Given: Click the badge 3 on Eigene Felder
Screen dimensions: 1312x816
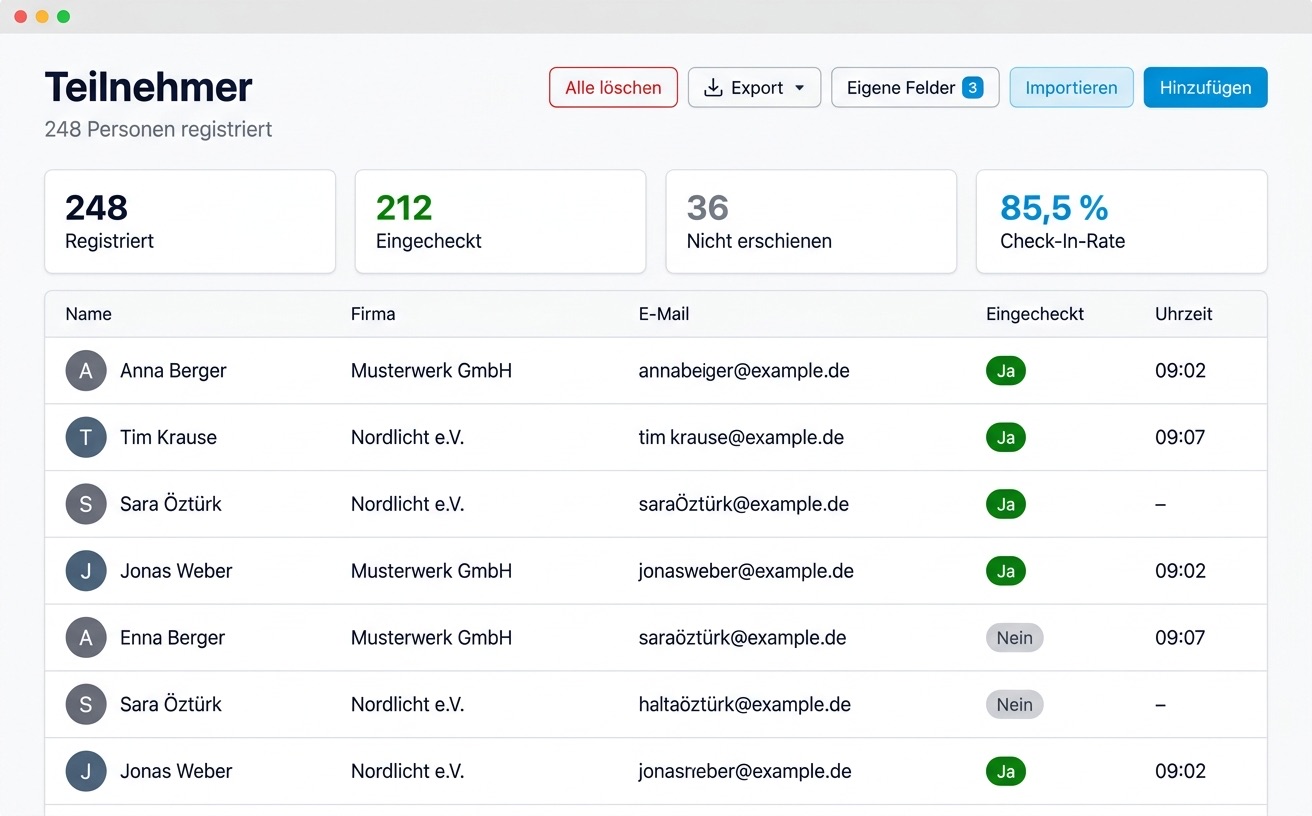Looking at the screenshot, I should tap(972, 87).
